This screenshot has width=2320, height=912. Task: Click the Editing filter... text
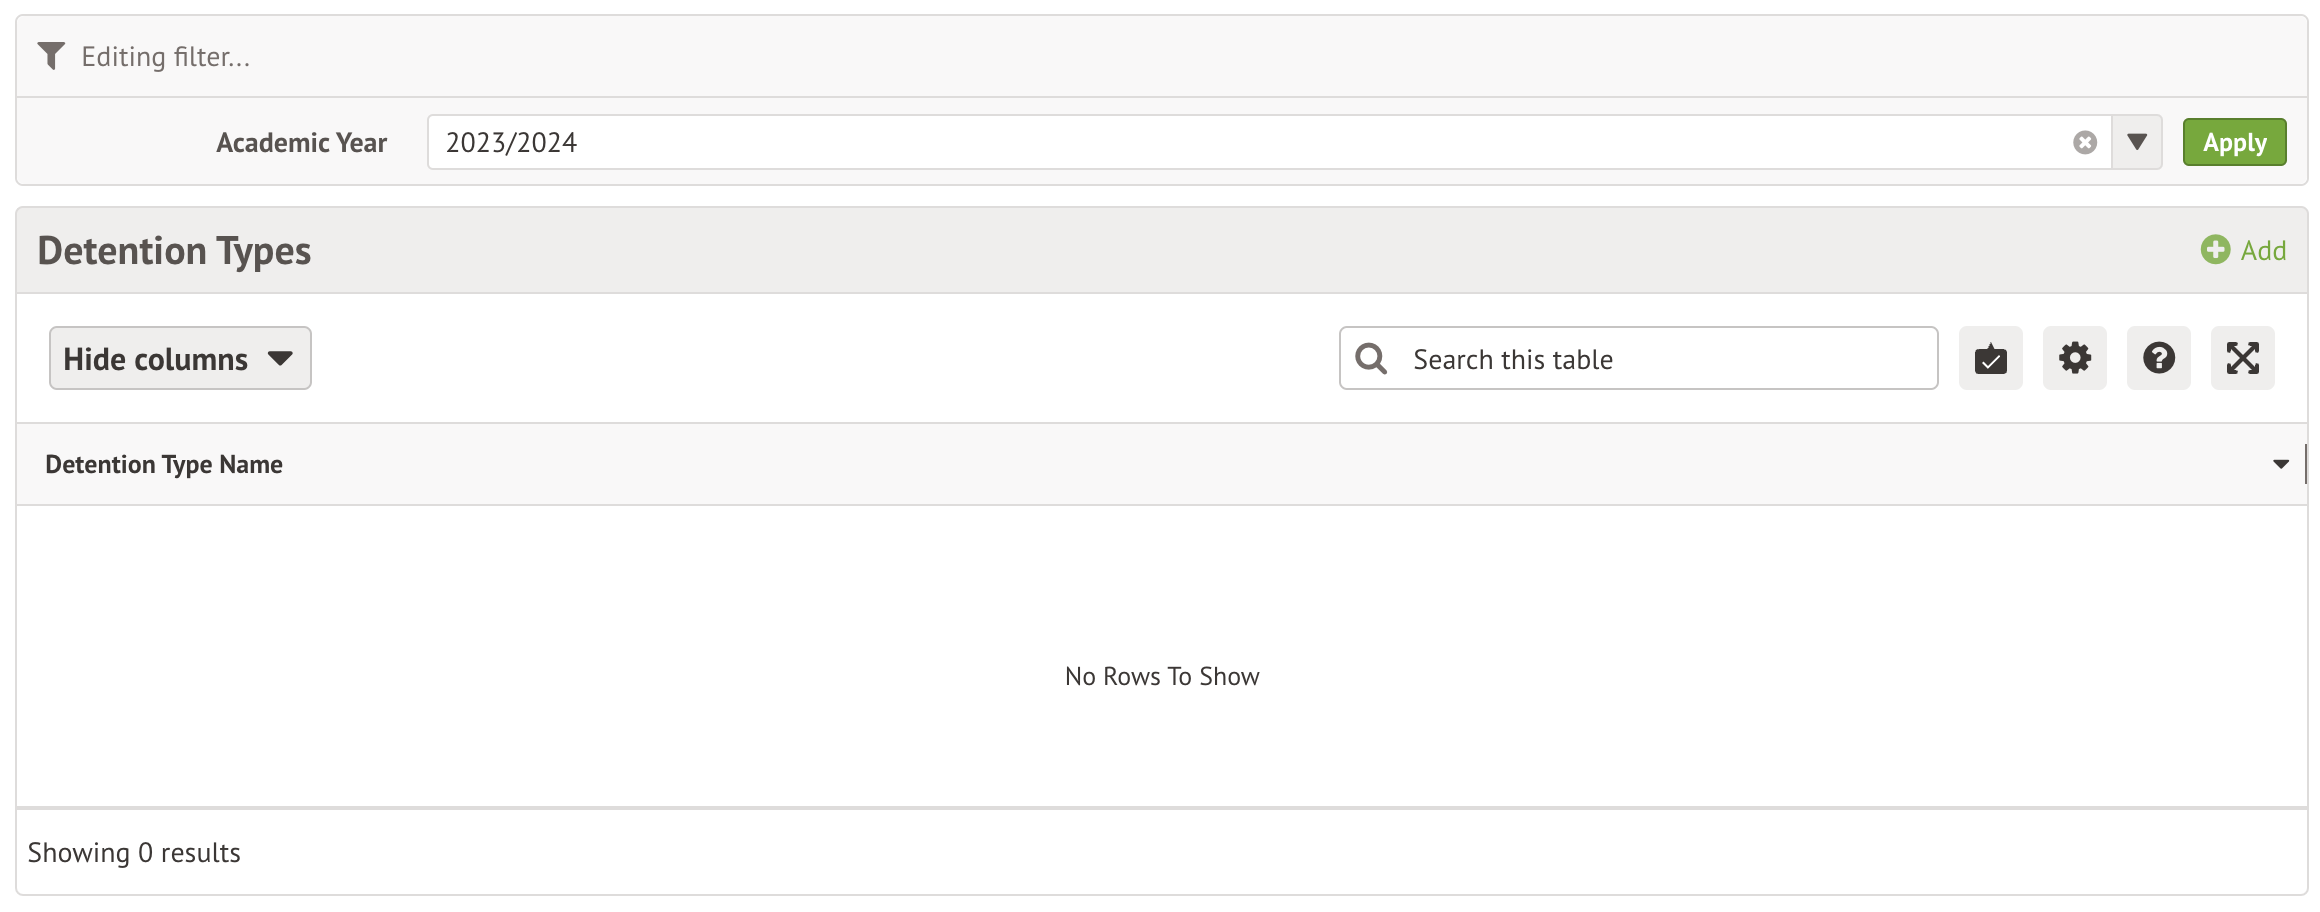click(166, 57)
